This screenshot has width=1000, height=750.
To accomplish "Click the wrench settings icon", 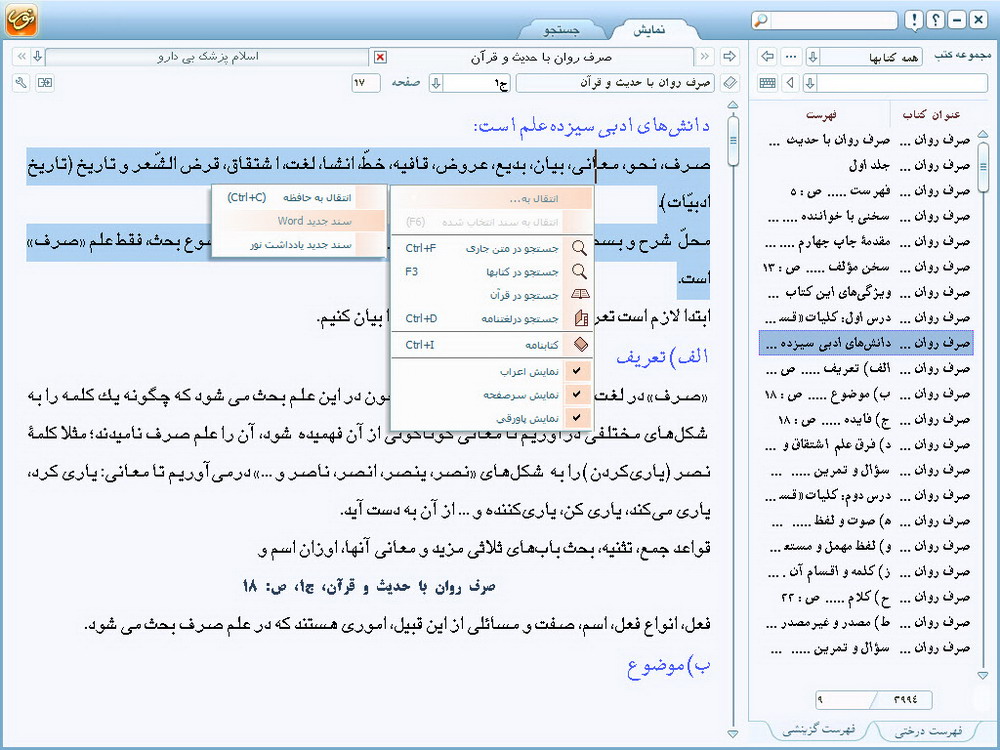I will point(21,83).
